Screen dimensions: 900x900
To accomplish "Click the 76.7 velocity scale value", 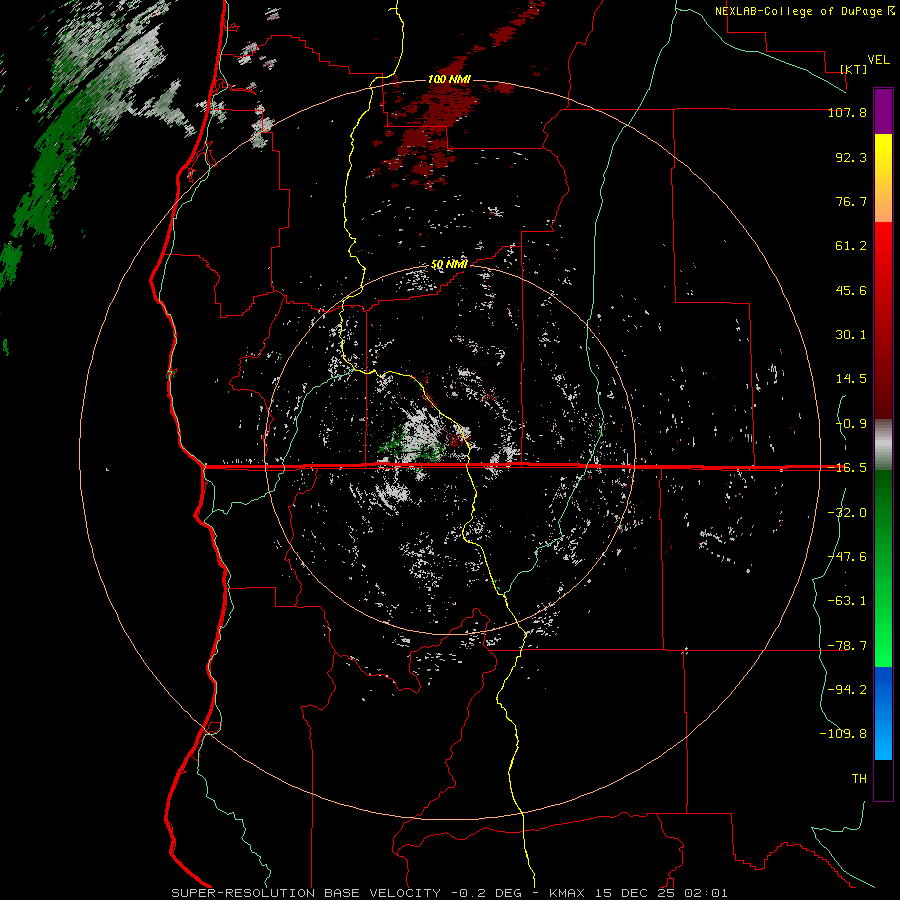I will click(851, 201).
